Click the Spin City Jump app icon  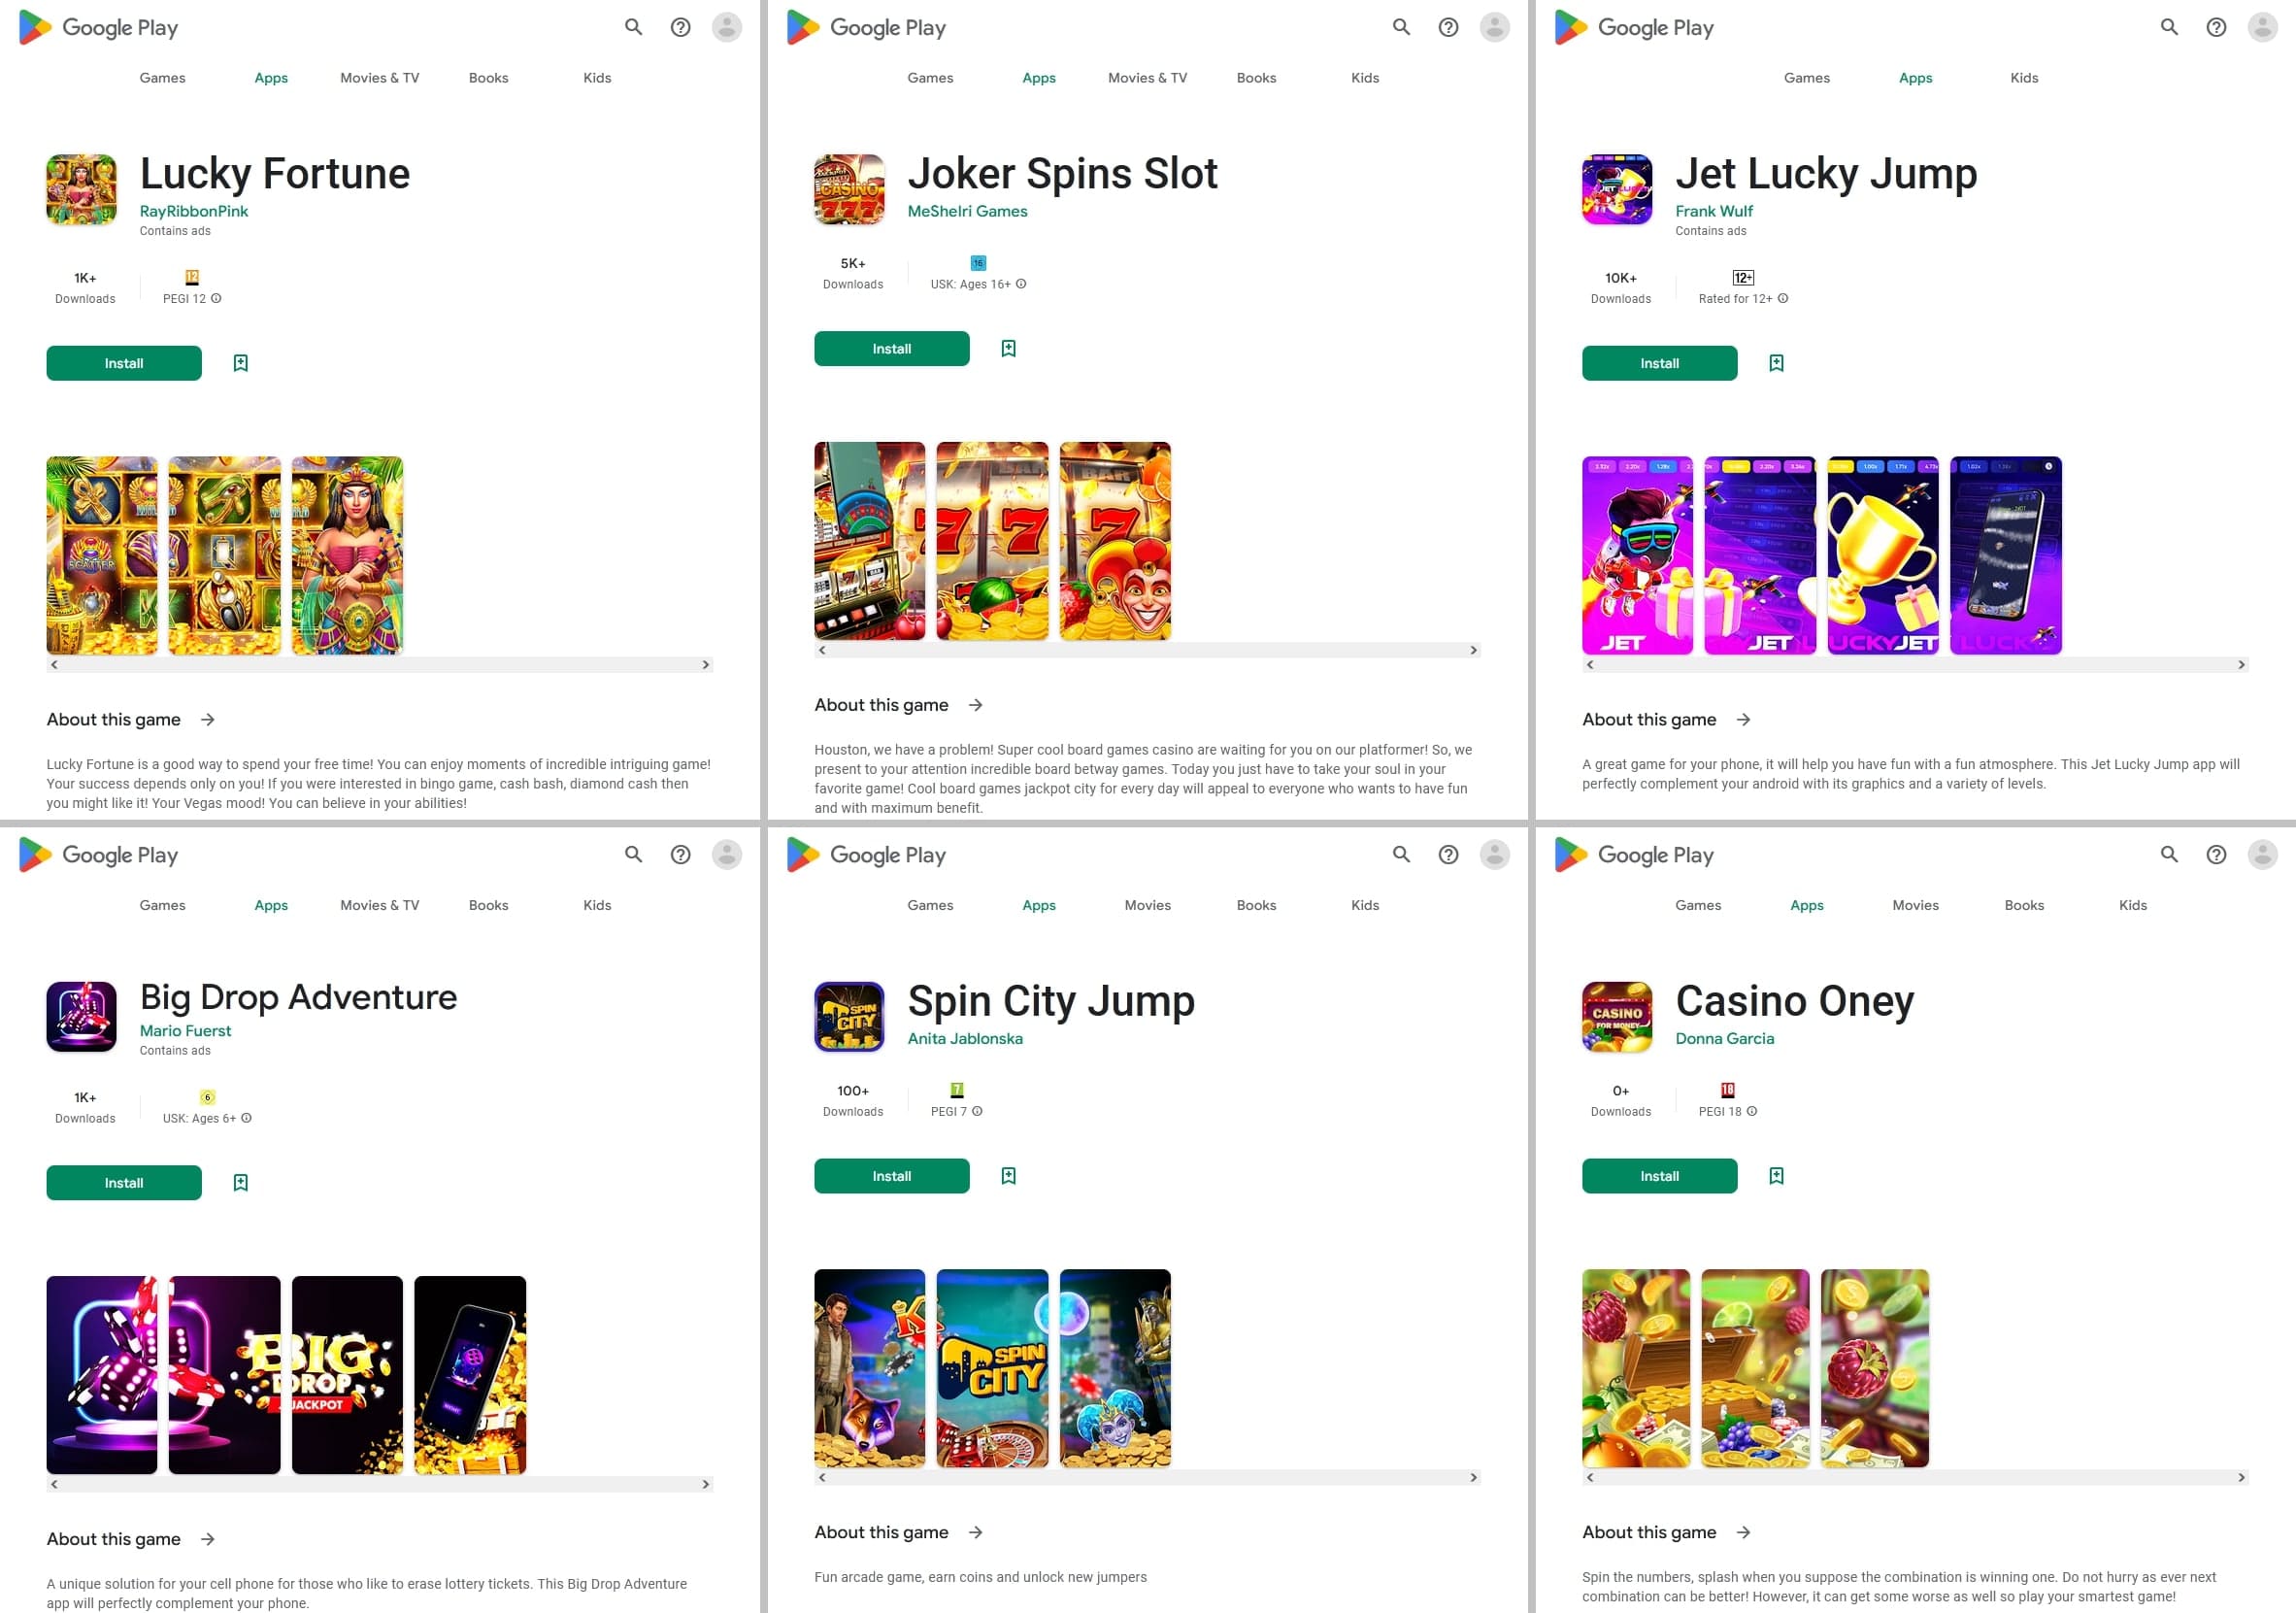coord(848,1016)
